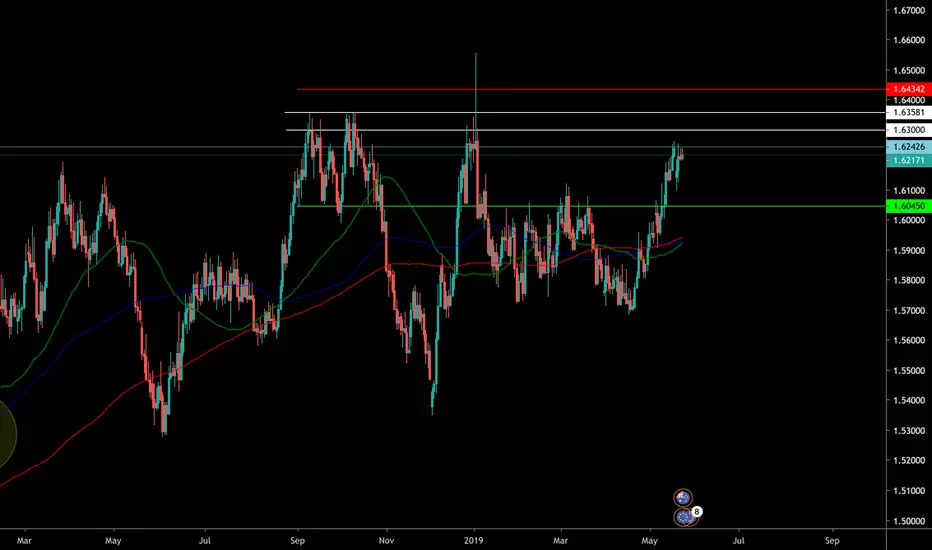Click the 1.67000 price axis value

909,10
